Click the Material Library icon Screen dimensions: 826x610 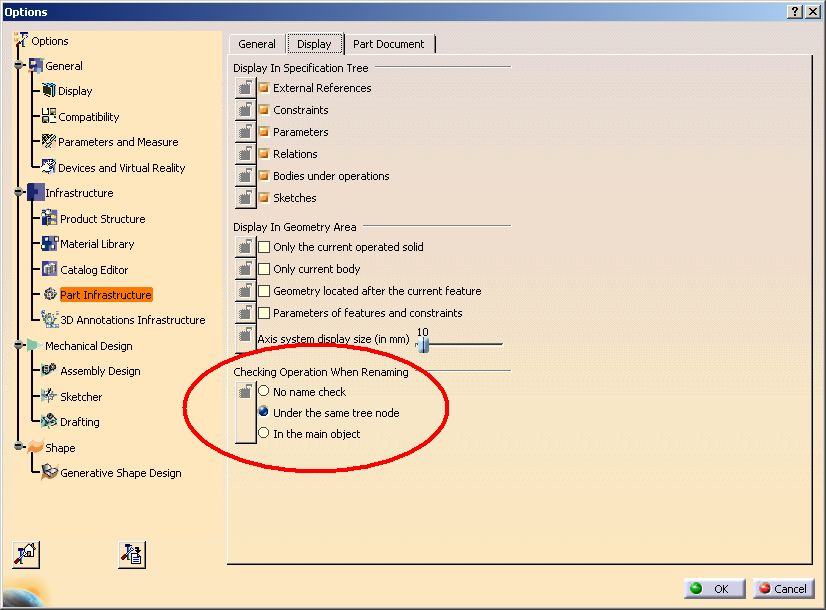tap(50, 243)
